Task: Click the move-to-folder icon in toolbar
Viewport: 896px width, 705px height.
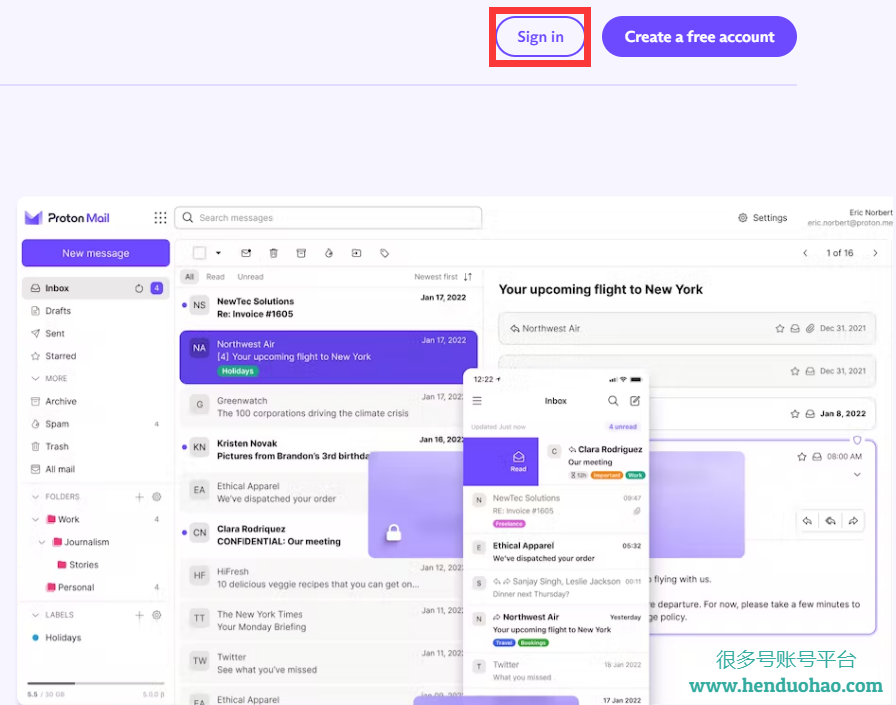Action: tap(357, 253)
